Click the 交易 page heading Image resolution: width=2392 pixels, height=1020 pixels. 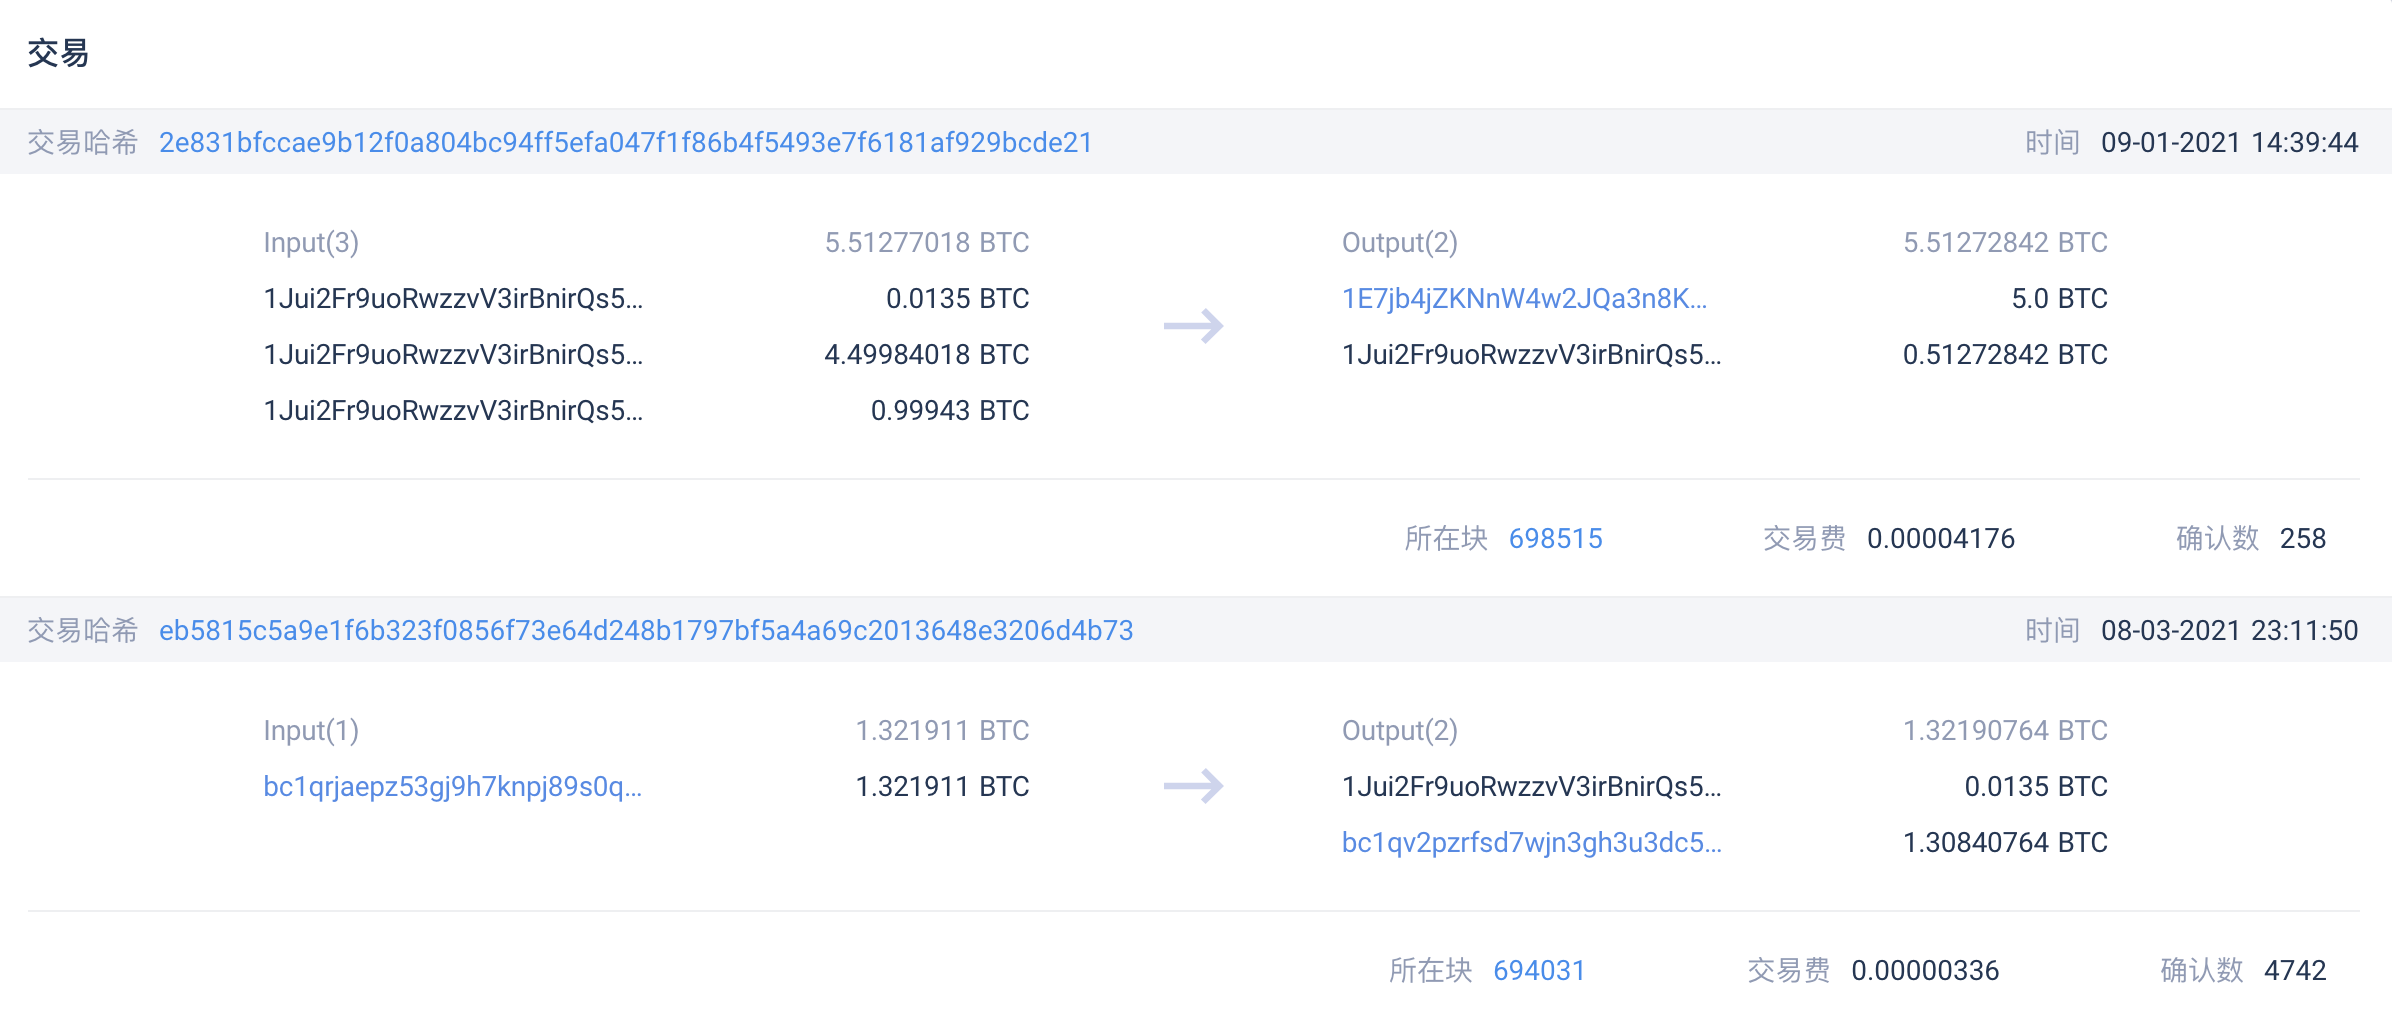(x=58, y=53)
